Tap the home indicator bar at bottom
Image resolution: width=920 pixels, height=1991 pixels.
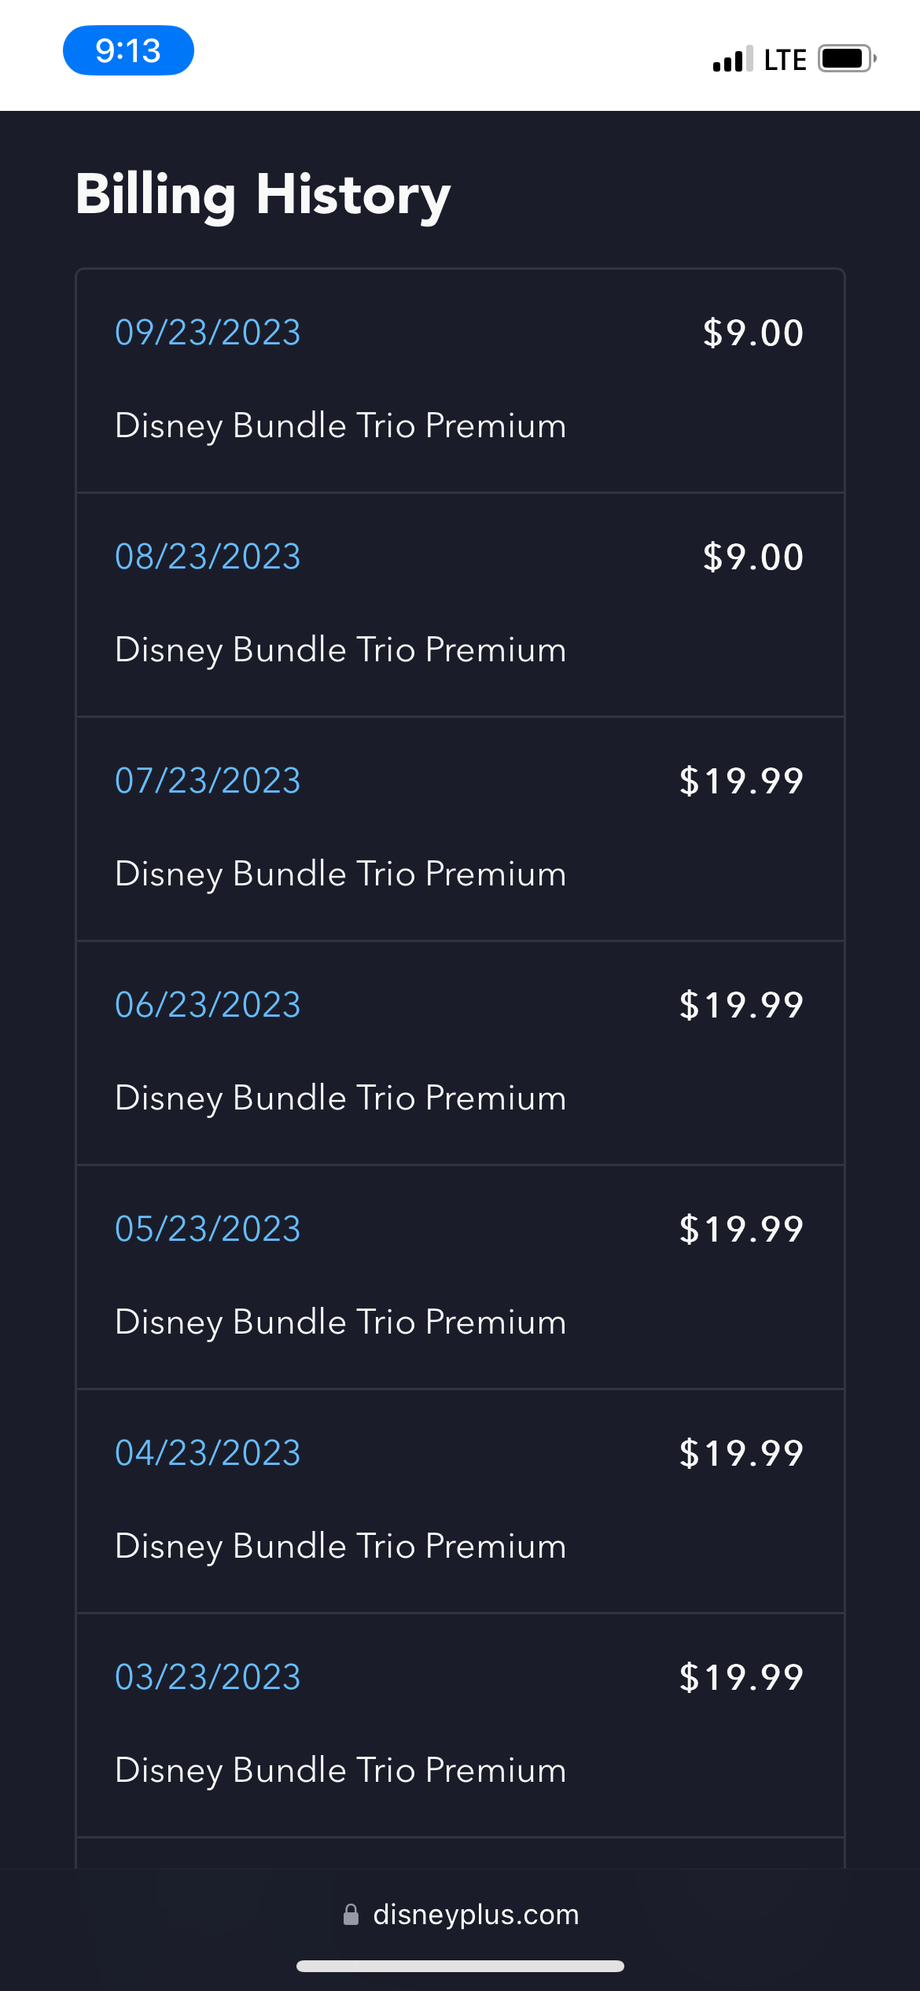pyautogui.click(x=461, y=1966)
